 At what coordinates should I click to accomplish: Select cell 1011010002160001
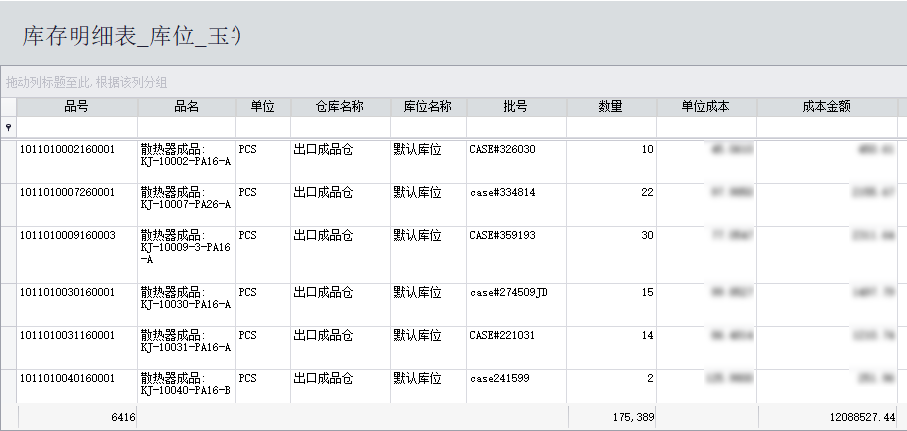pos(68,149)
